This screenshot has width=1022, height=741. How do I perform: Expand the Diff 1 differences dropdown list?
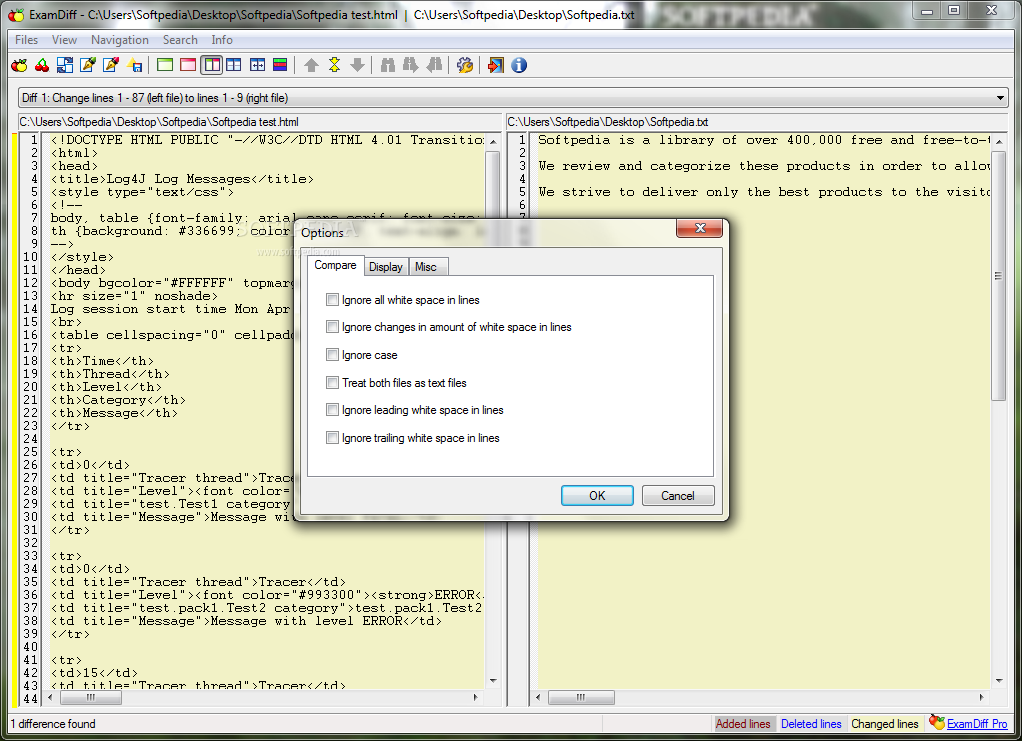pos(1000,98)
